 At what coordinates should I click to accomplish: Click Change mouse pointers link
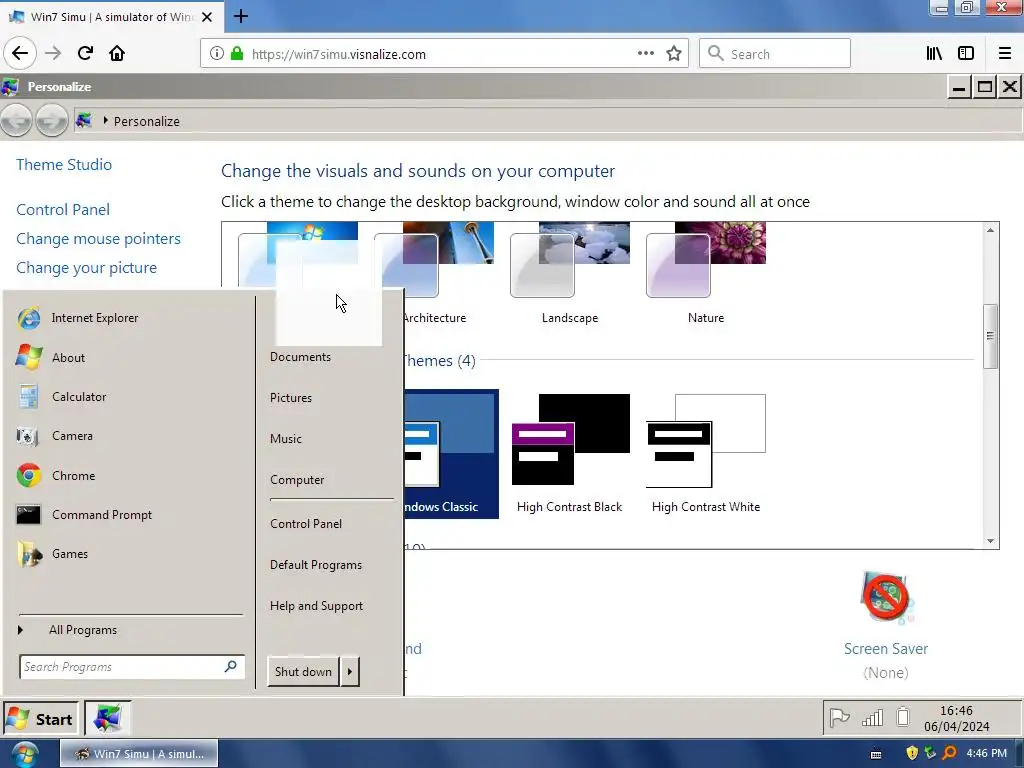[x=99, y=239]
